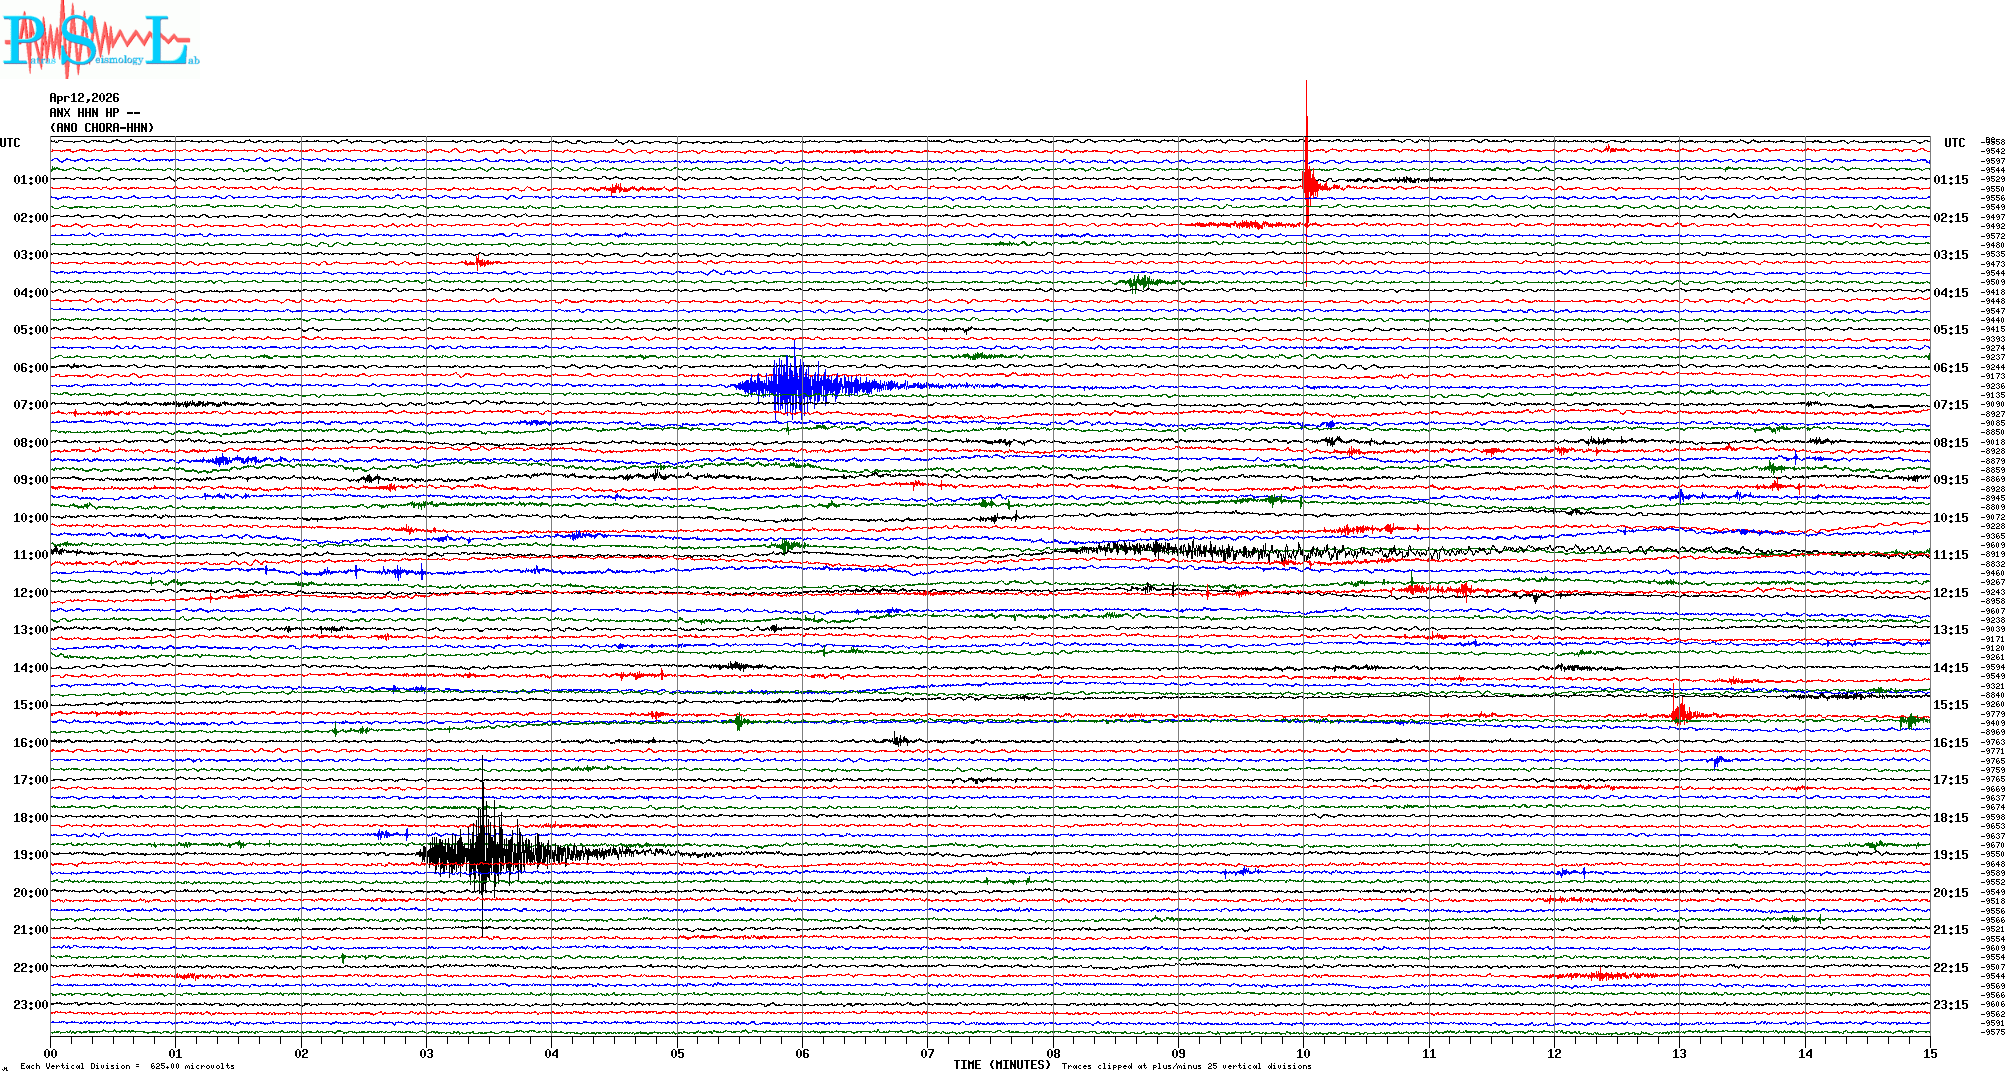2010x1080 pixels.
Task: Select the 06:00 hour label on left
Action: [x=30, y=368]
